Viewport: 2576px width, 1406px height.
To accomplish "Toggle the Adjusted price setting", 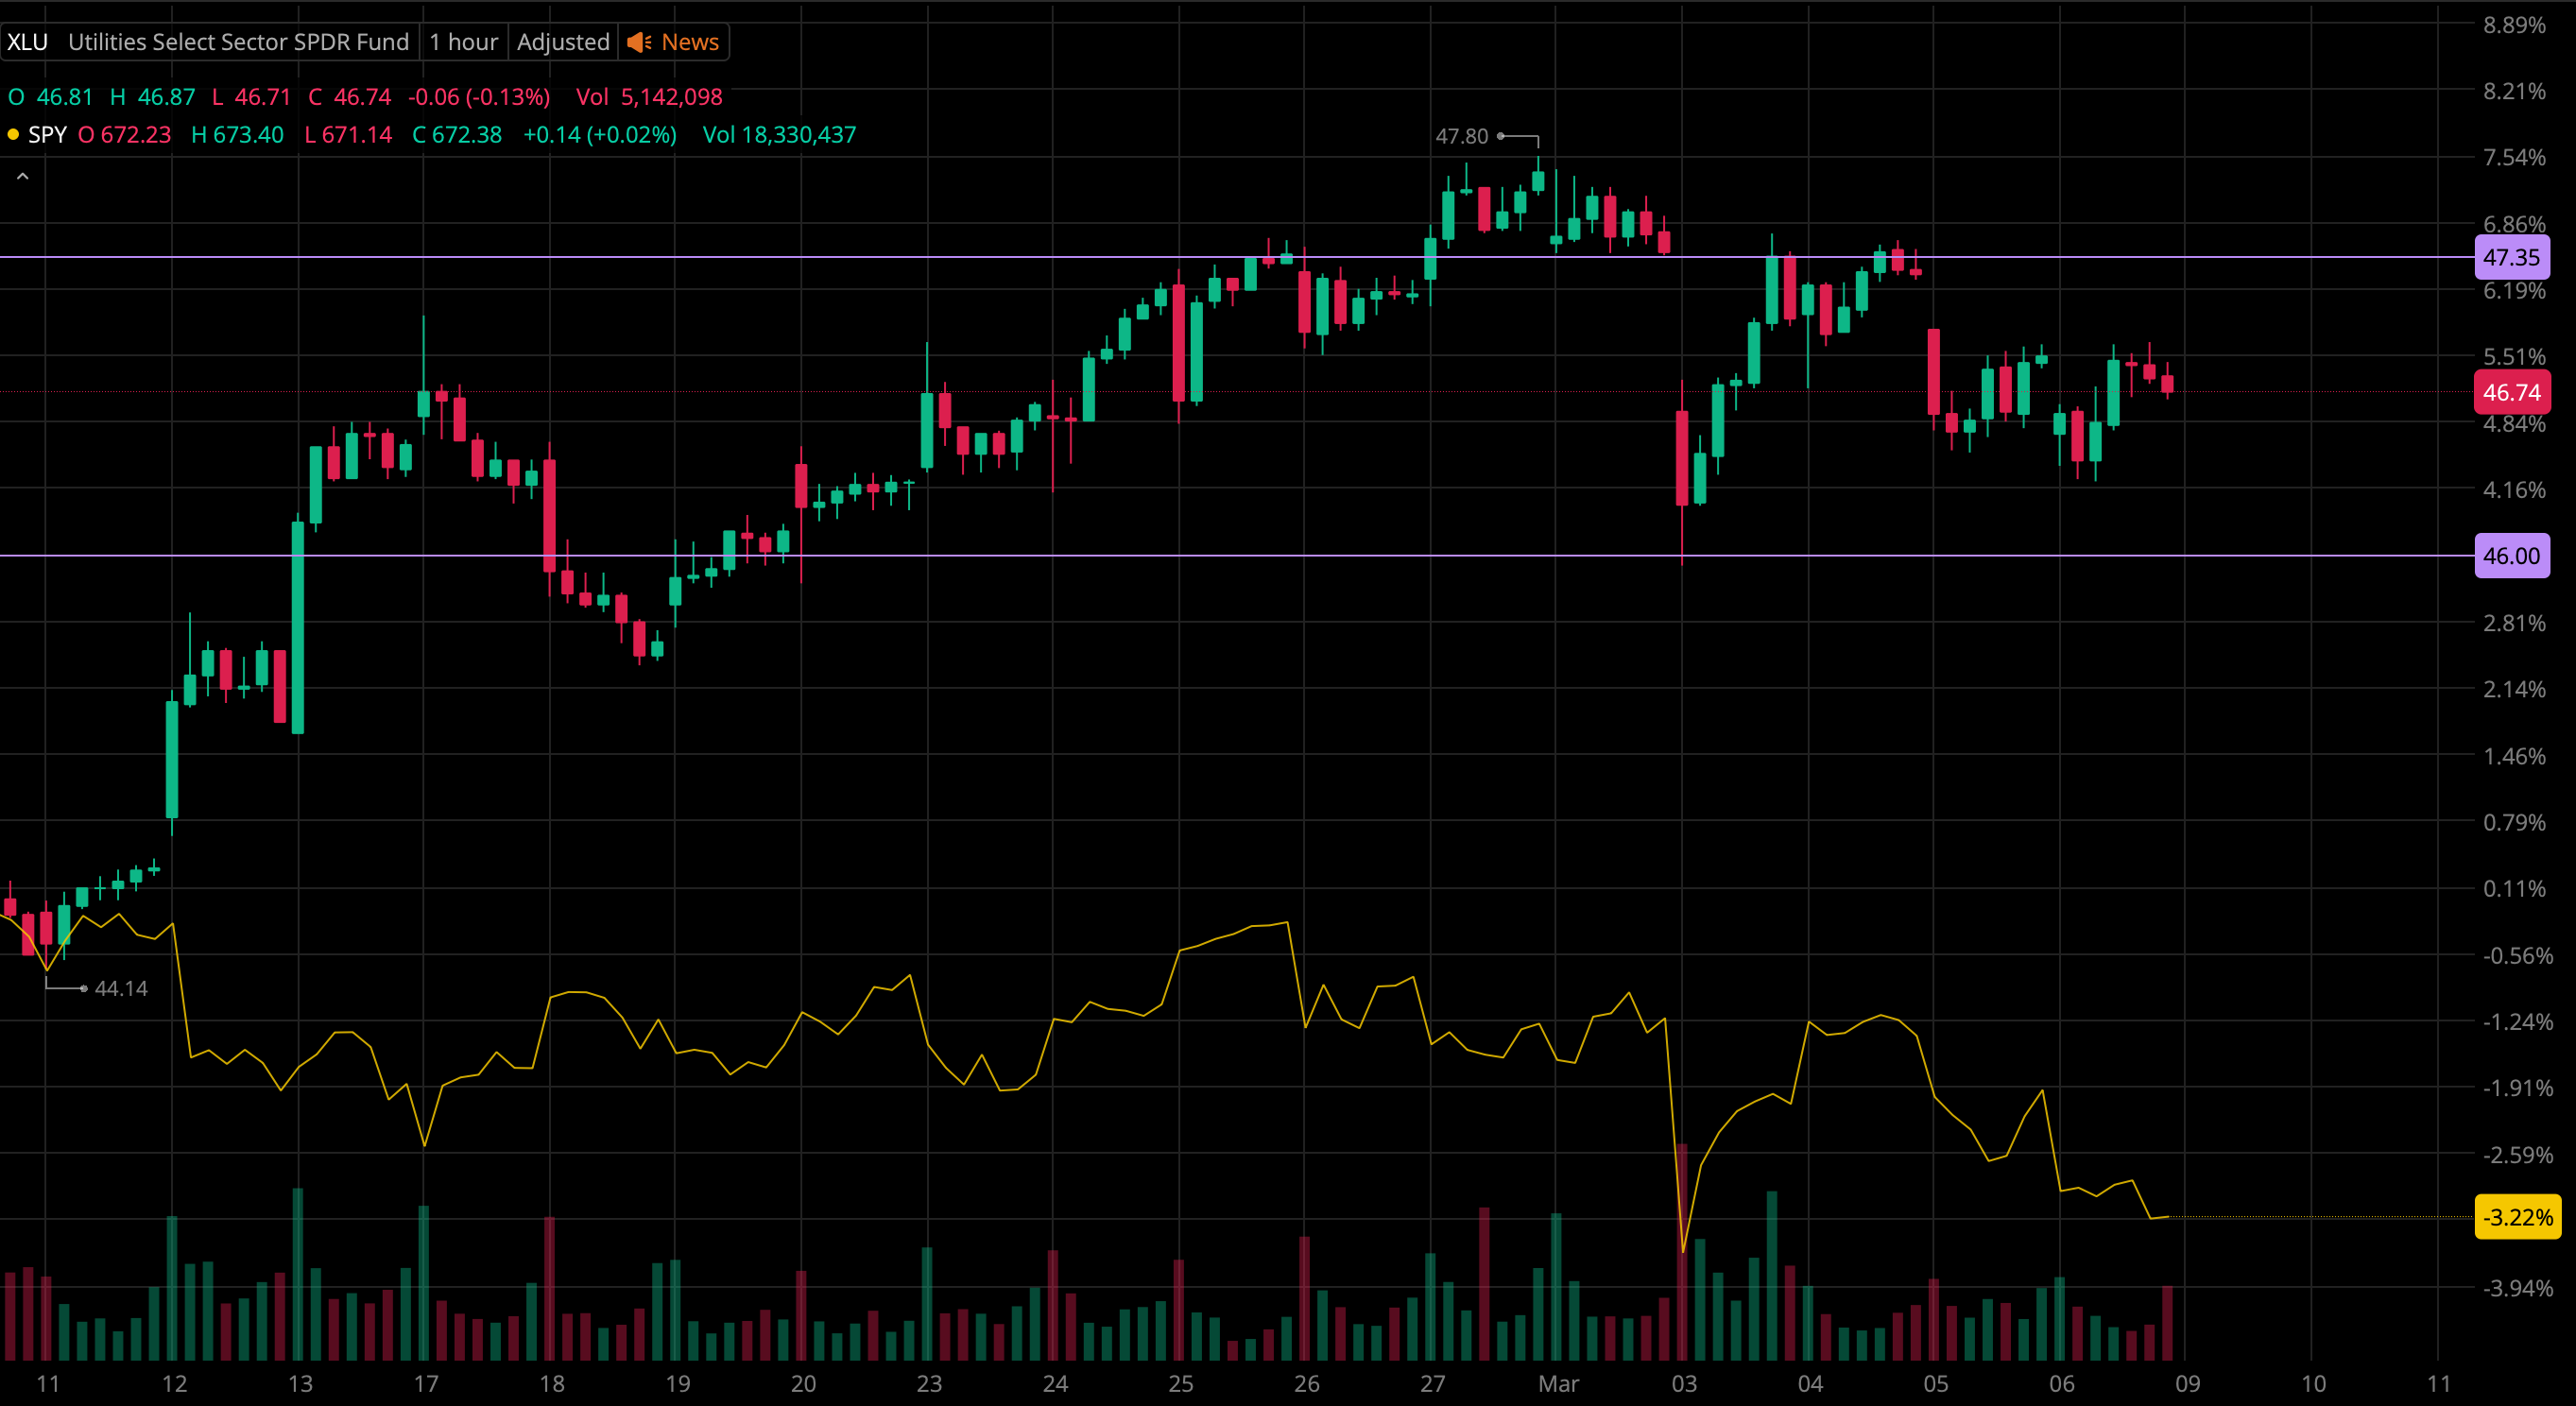I will pyautogui.click(x=563, y=42).
